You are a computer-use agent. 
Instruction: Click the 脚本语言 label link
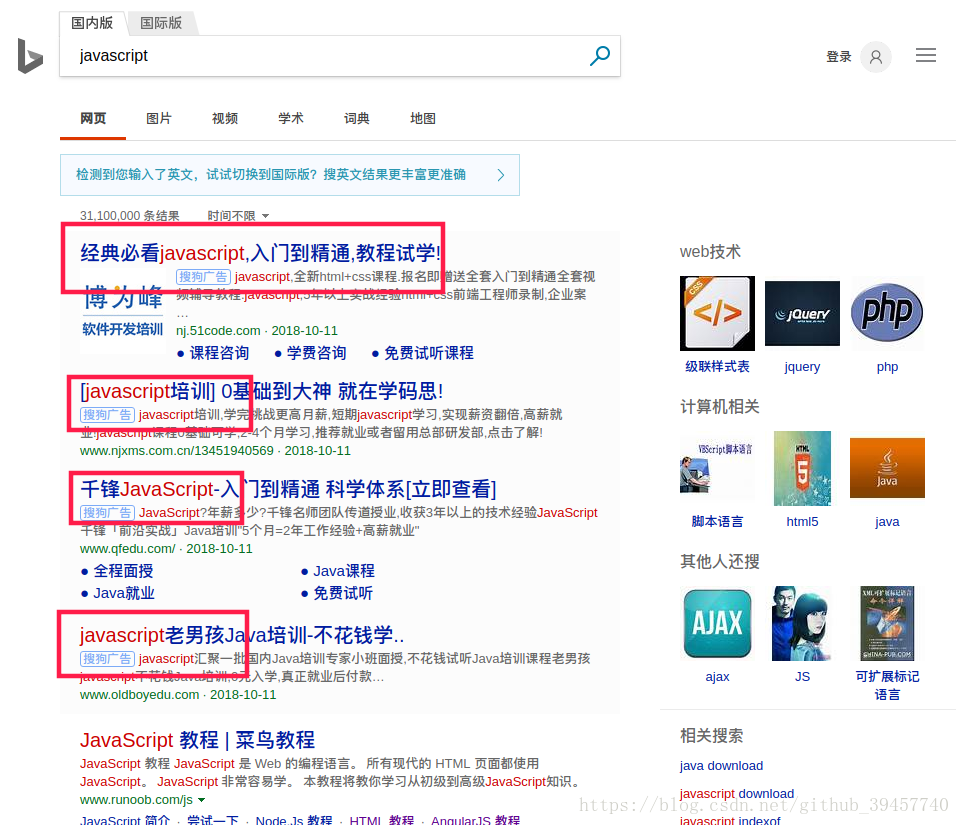pyautogui.click(x=717, y=521)
